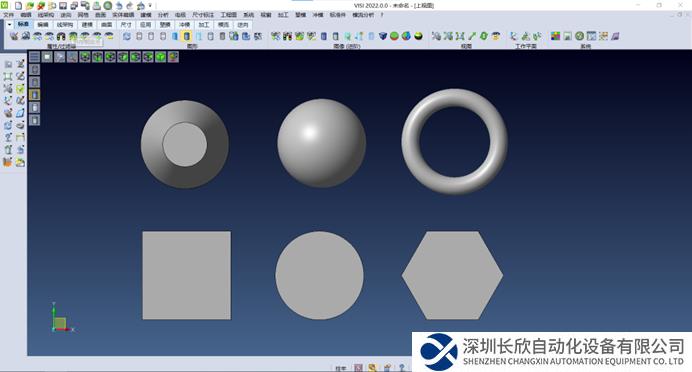Select the gray hexagon shape in the viewport
Viewport: 692px width, 372px height.
pos(452,275)
